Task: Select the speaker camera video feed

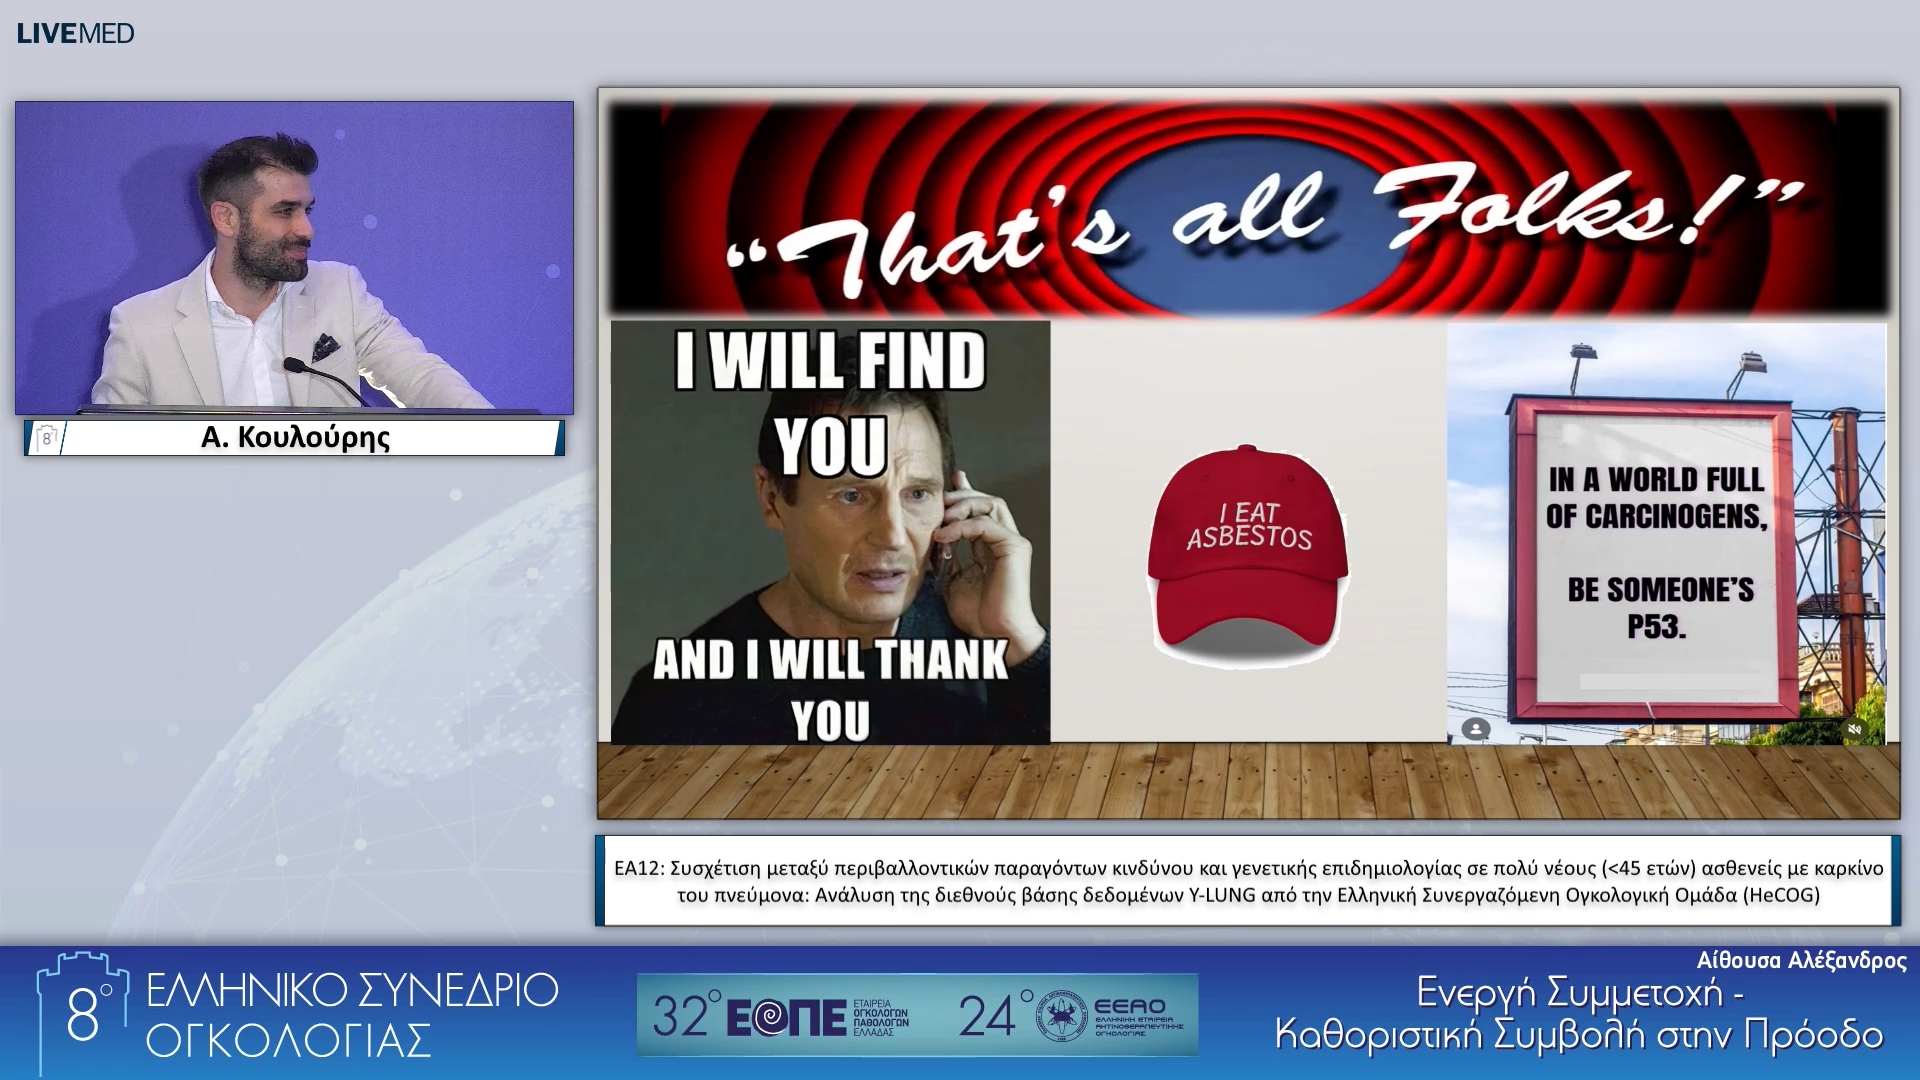Action: coord(294,257)
